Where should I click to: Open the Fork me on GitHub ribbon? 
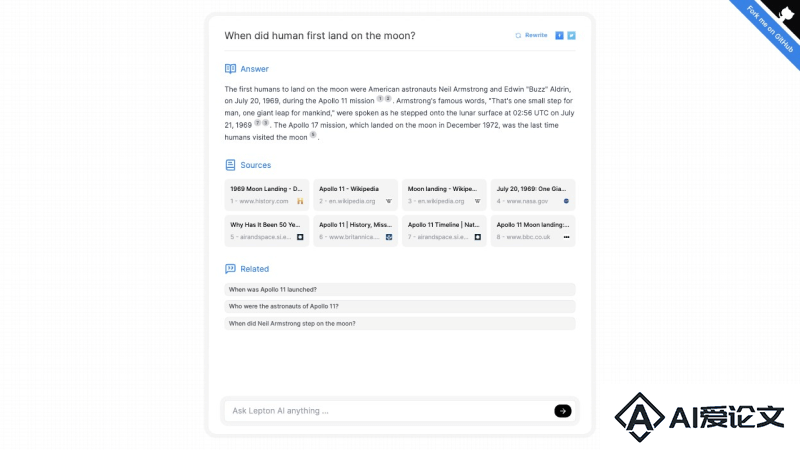coord(770,29)
